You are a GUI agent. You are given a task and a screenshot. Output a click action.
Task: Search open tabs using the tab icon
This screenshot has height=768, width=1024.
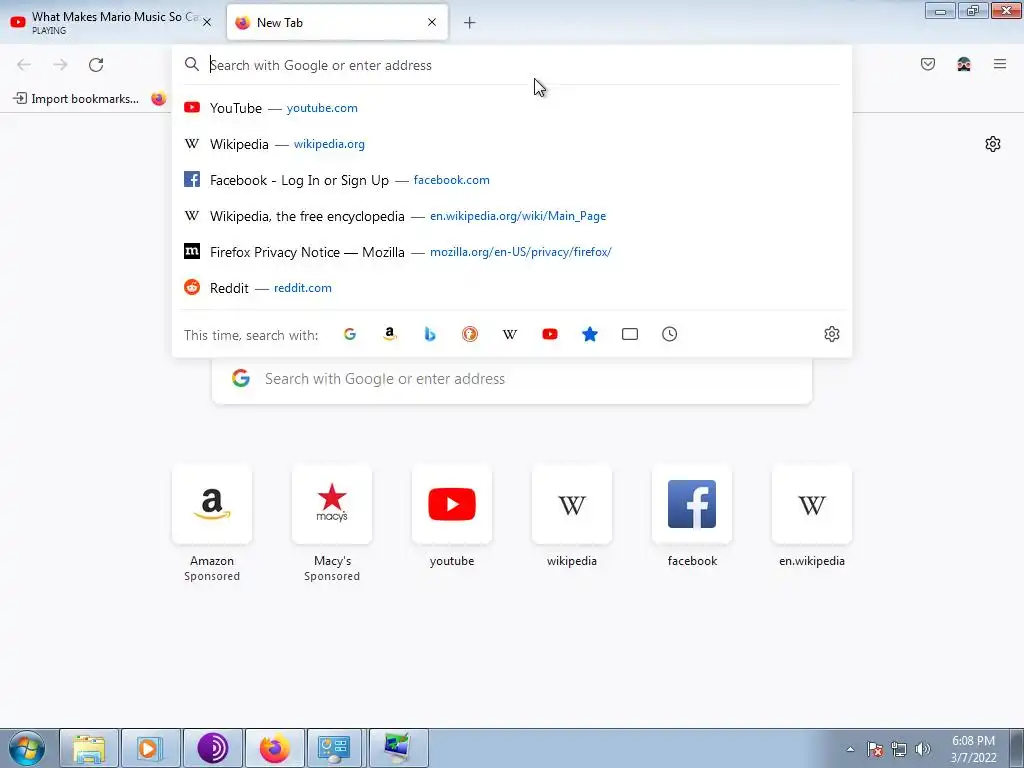[630, 334]
